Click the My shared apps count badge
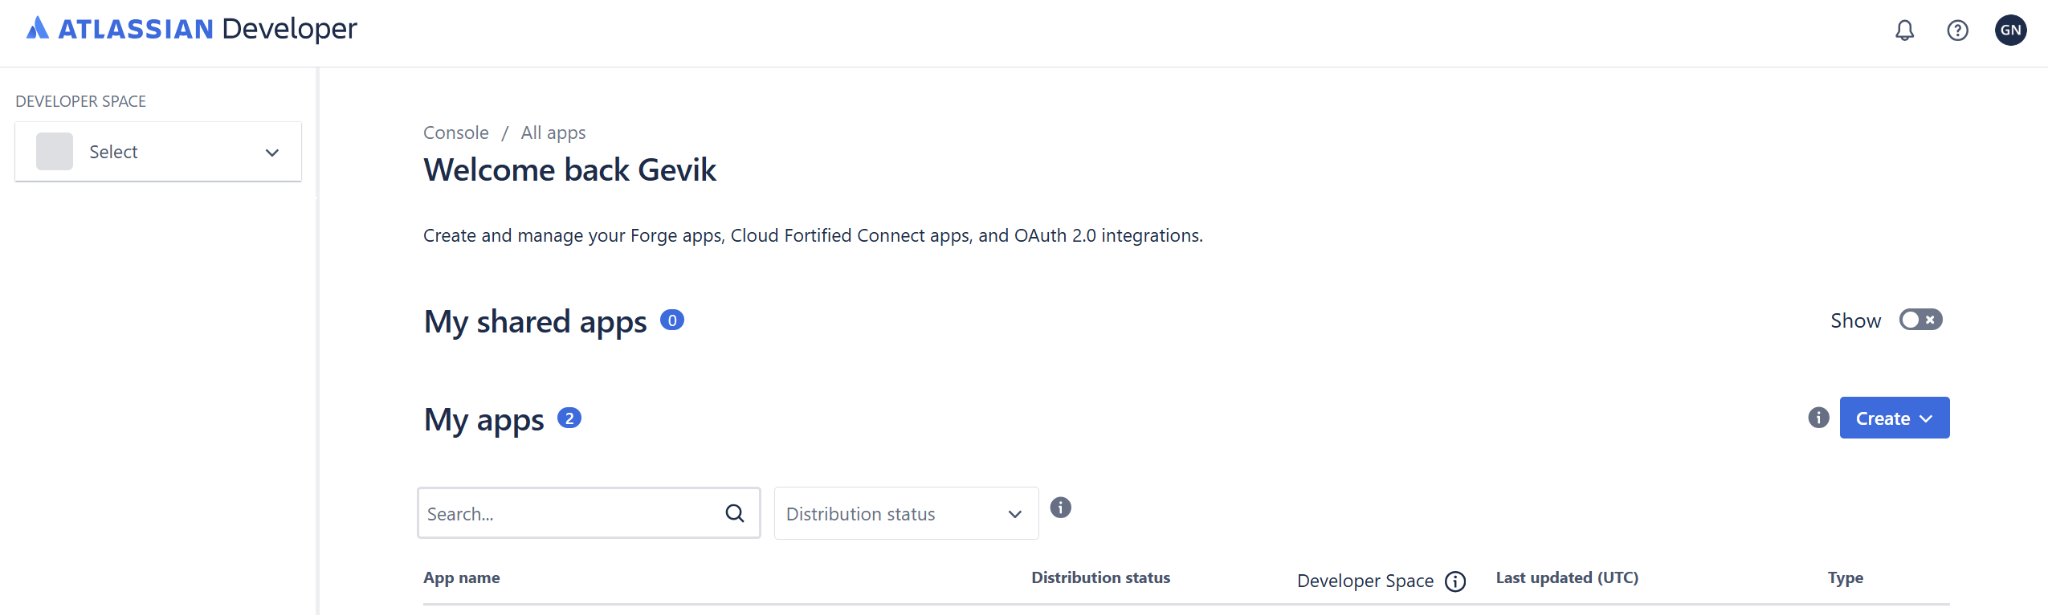 pyautogui.click(x=672, y=320)
